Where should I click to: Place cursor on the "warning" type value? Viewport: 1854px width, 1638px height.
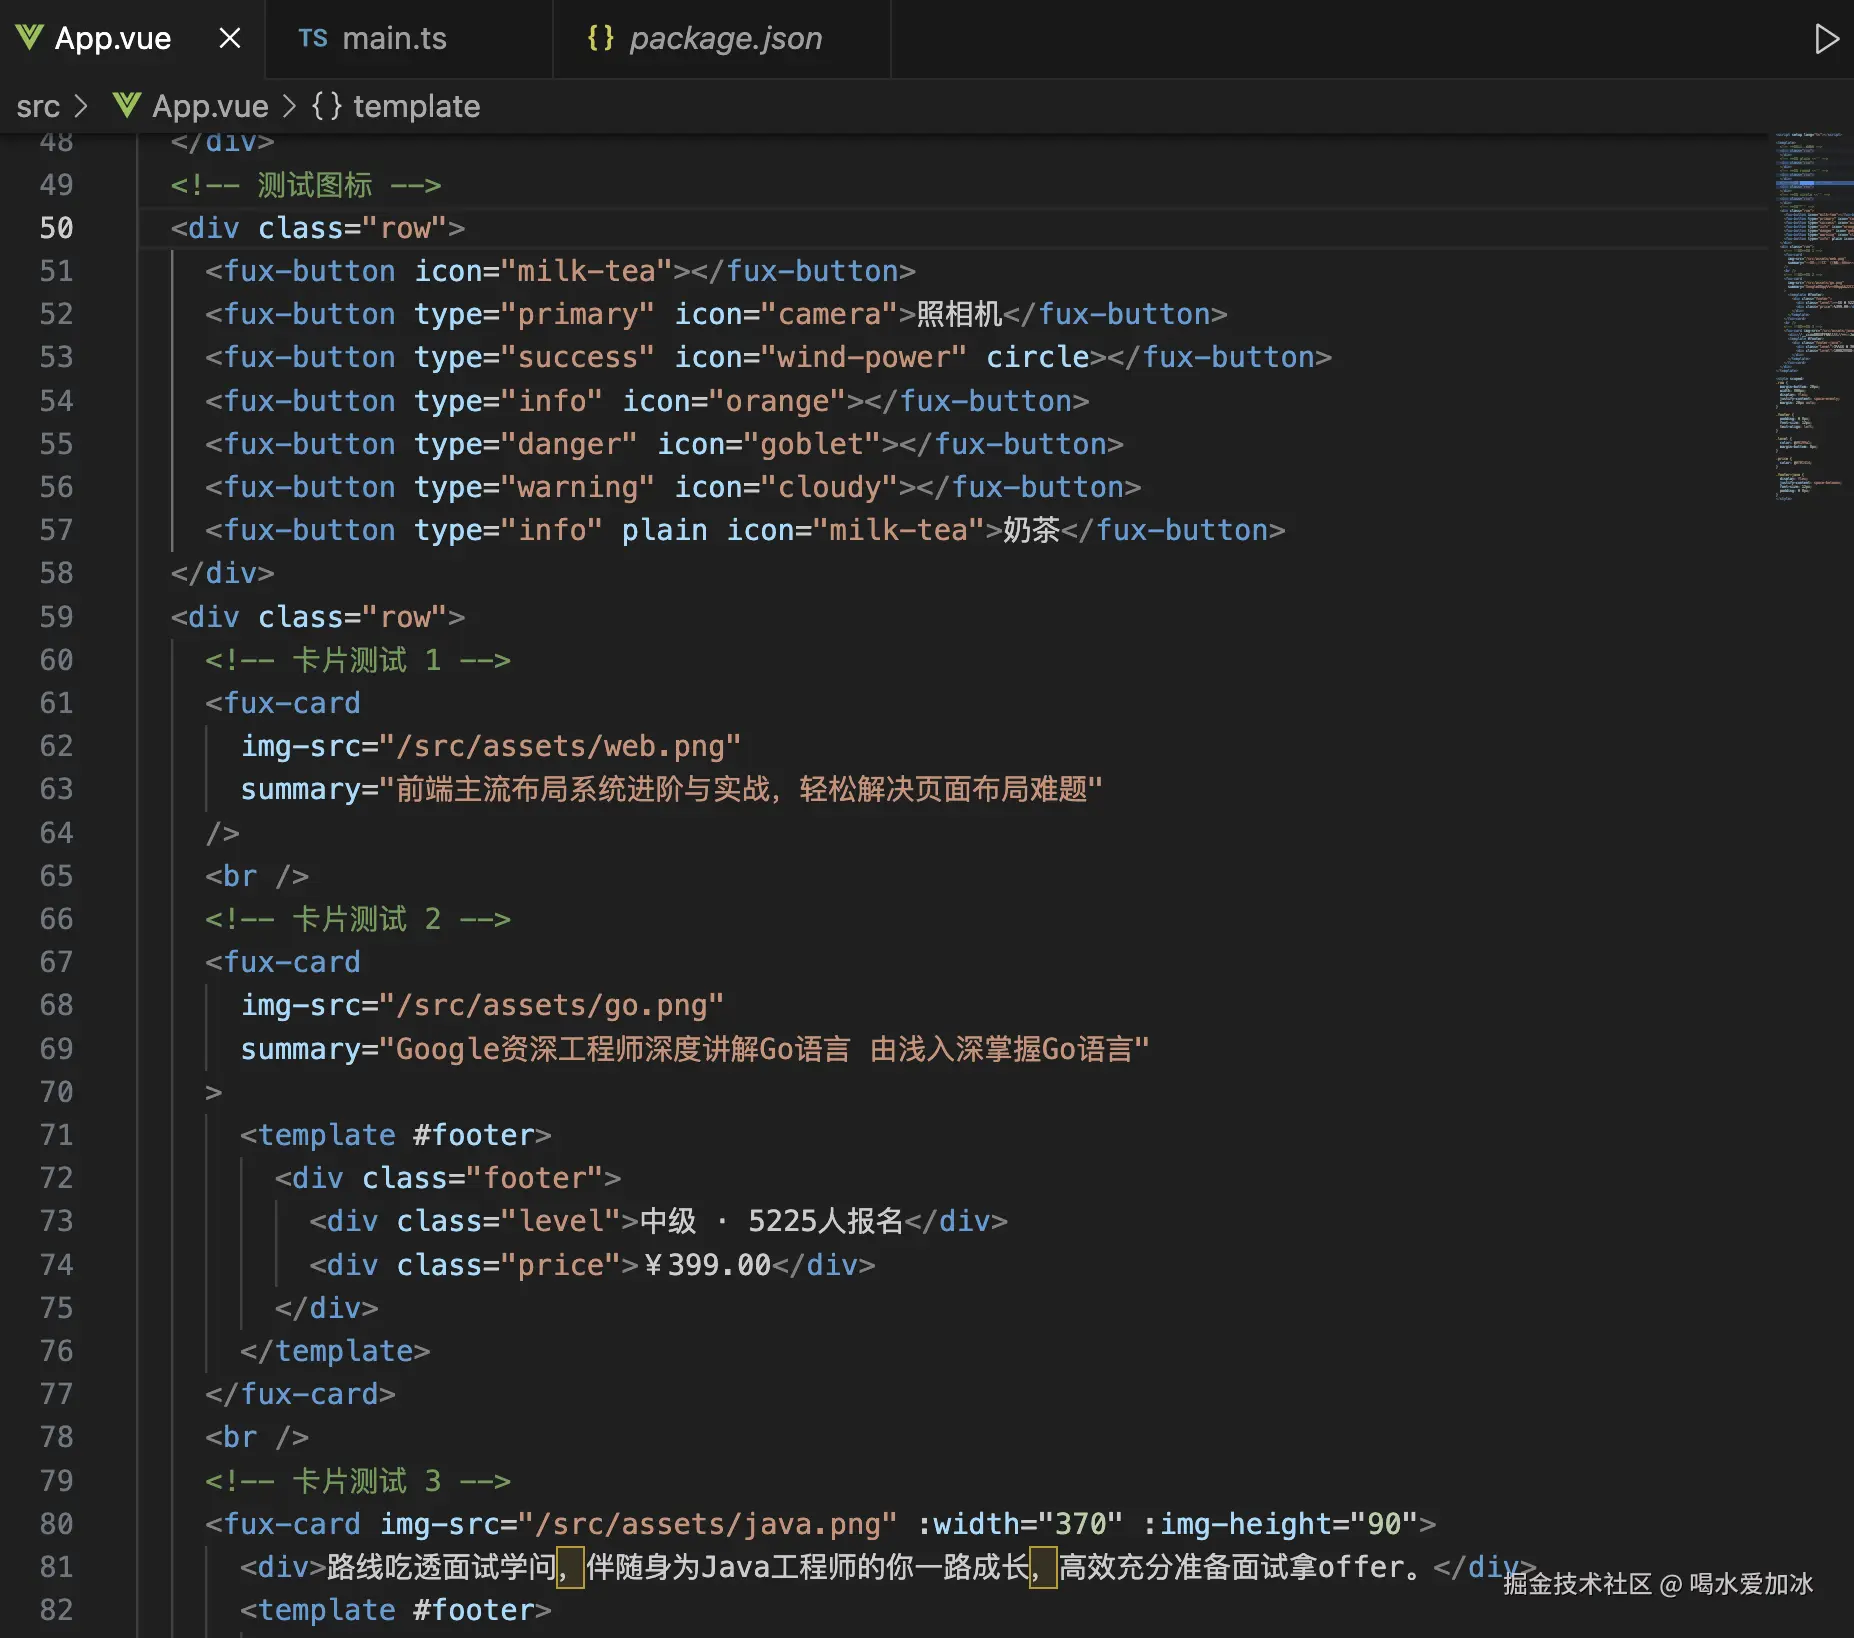coord(578,487)
